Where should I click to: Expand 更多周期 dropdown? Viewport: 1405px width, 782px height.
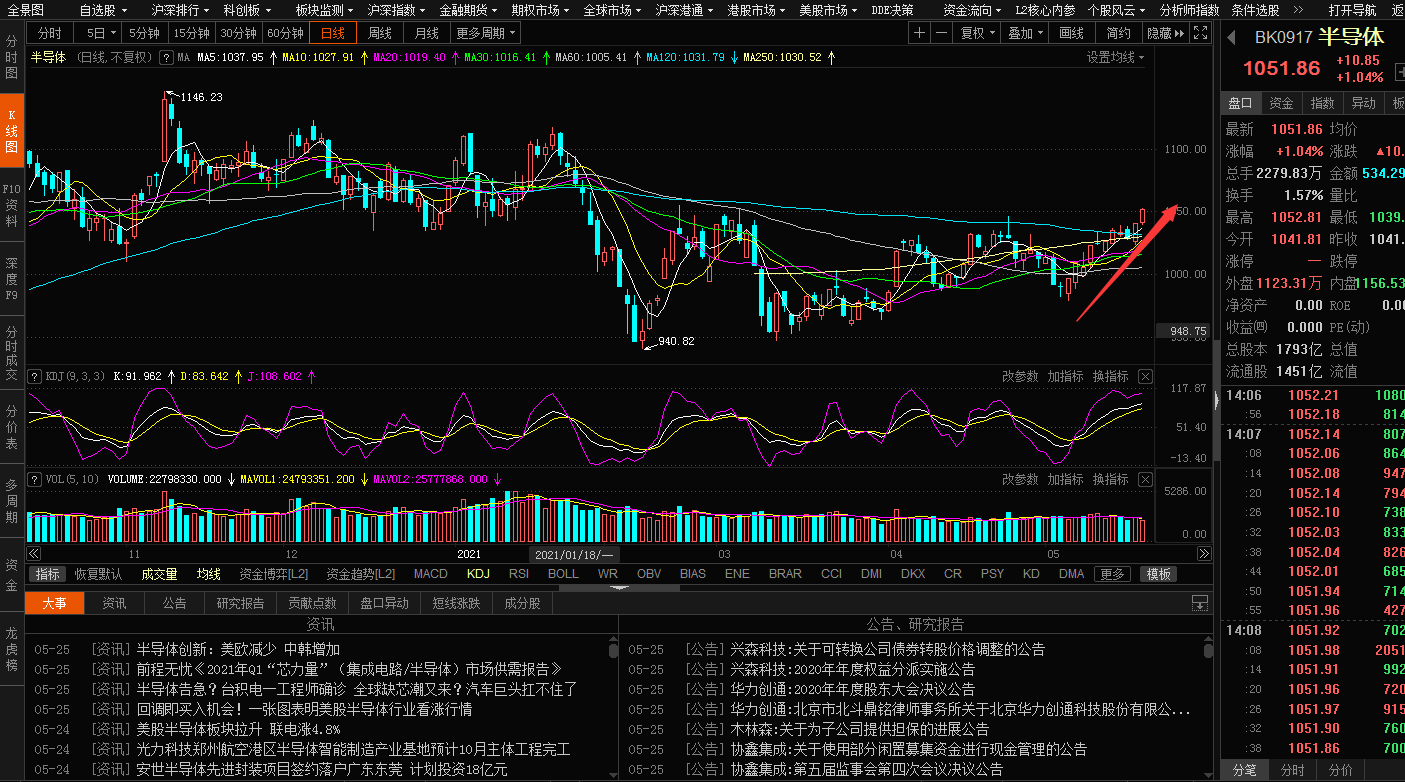coord(485,33)
